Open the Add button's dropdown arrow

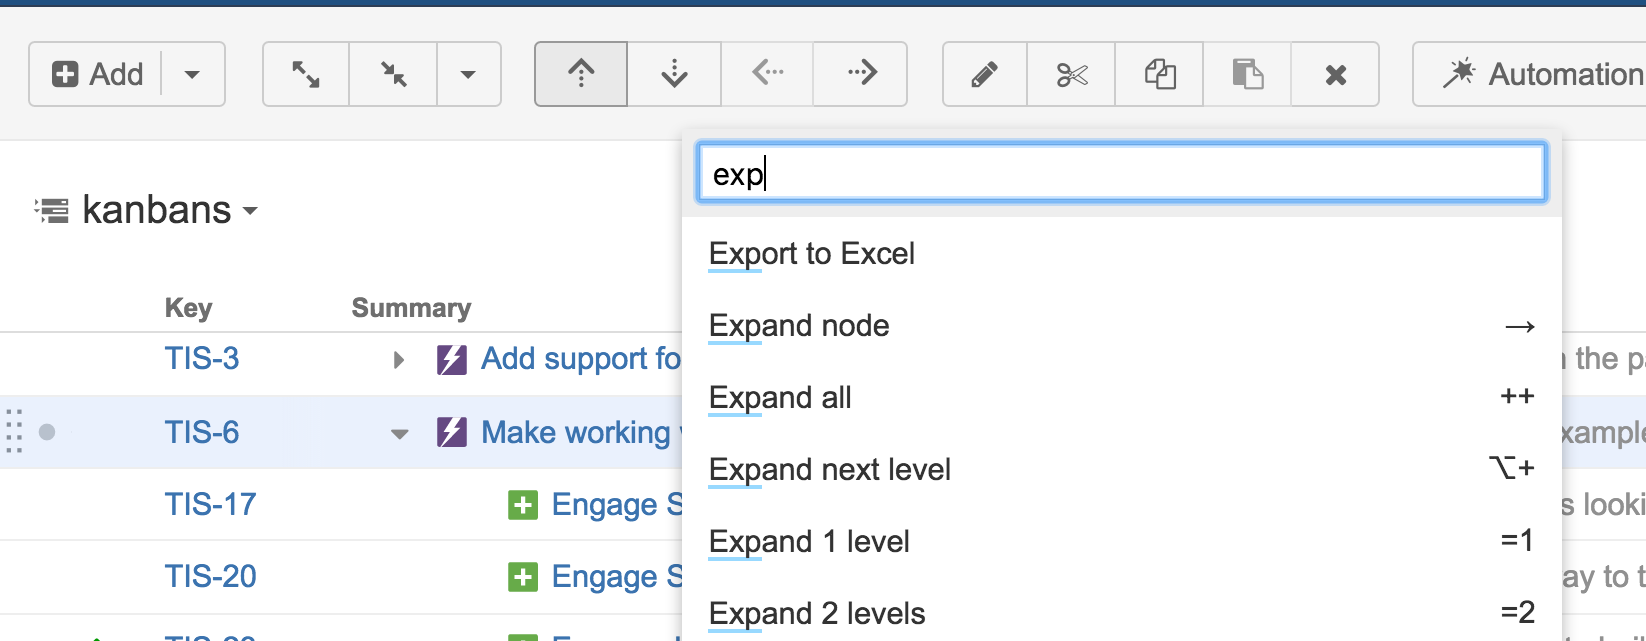coord(191,73)
